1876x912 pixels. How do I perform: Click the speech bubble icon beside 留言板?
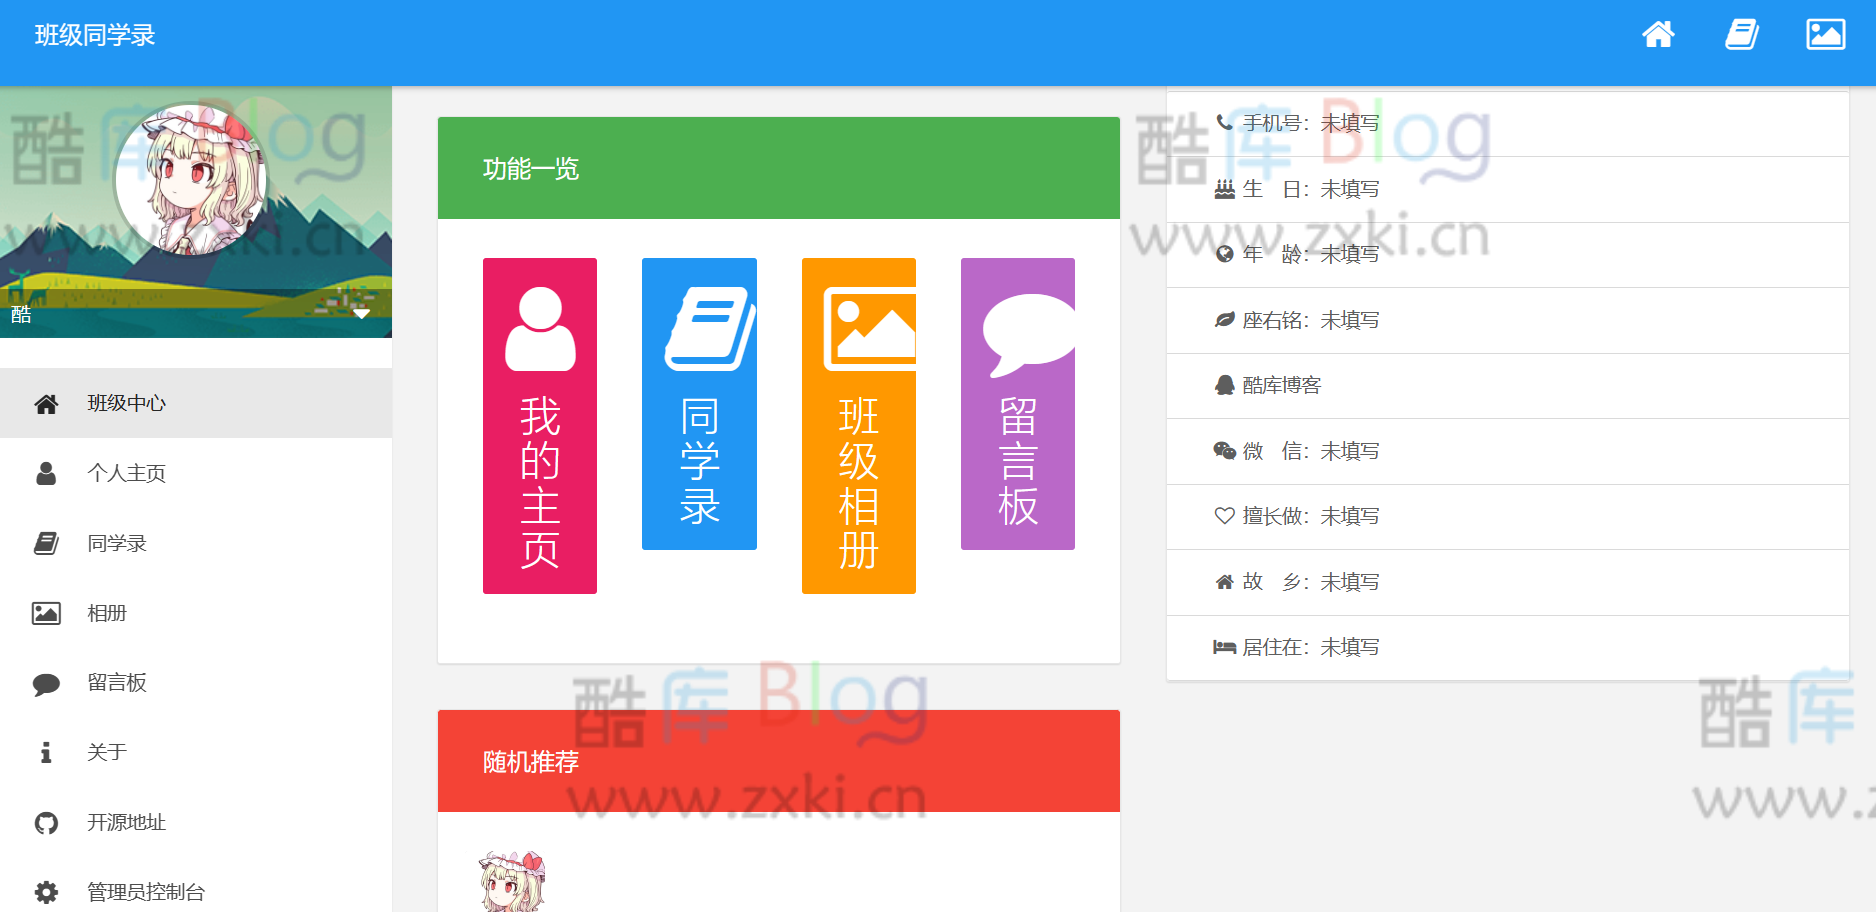coord(46,683)
